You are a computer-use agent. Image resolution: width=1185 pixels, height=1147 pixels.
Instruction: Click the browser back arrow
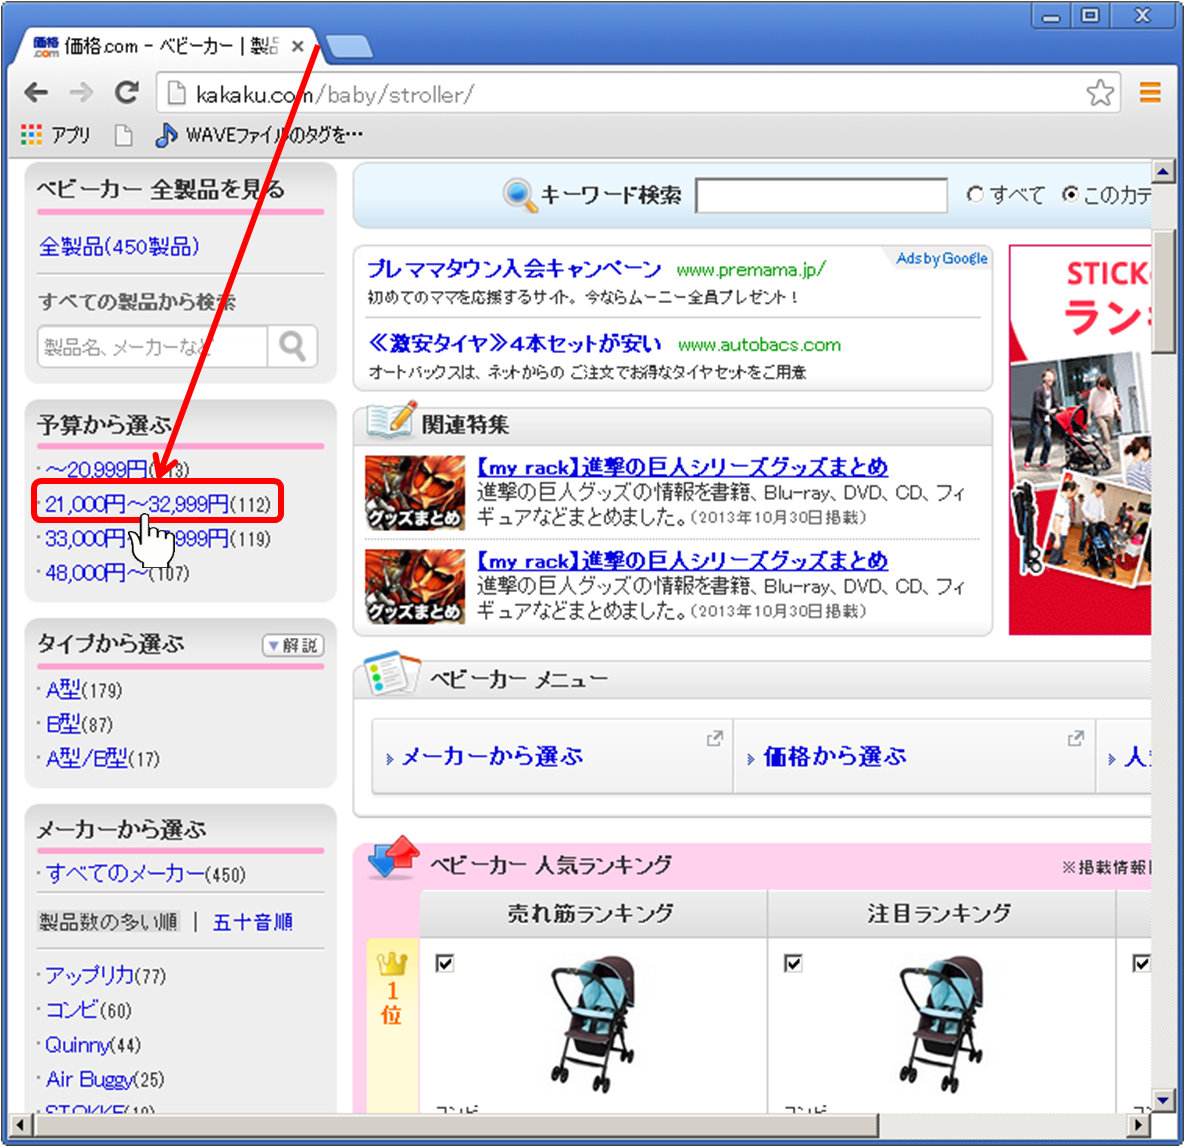point(37,93)
